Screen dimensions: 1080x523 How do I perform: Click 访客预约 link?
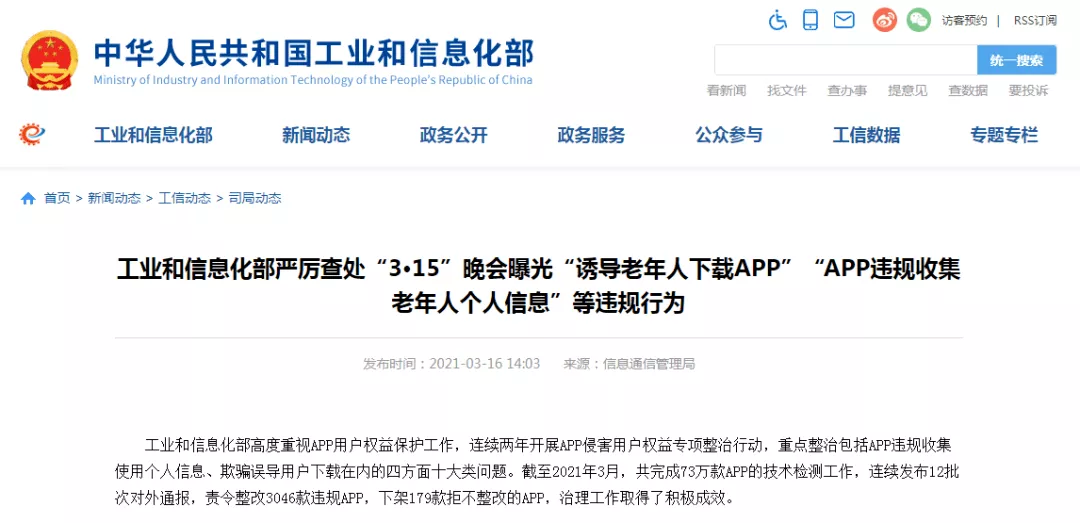pyautogui.click(x=964, y=21)
